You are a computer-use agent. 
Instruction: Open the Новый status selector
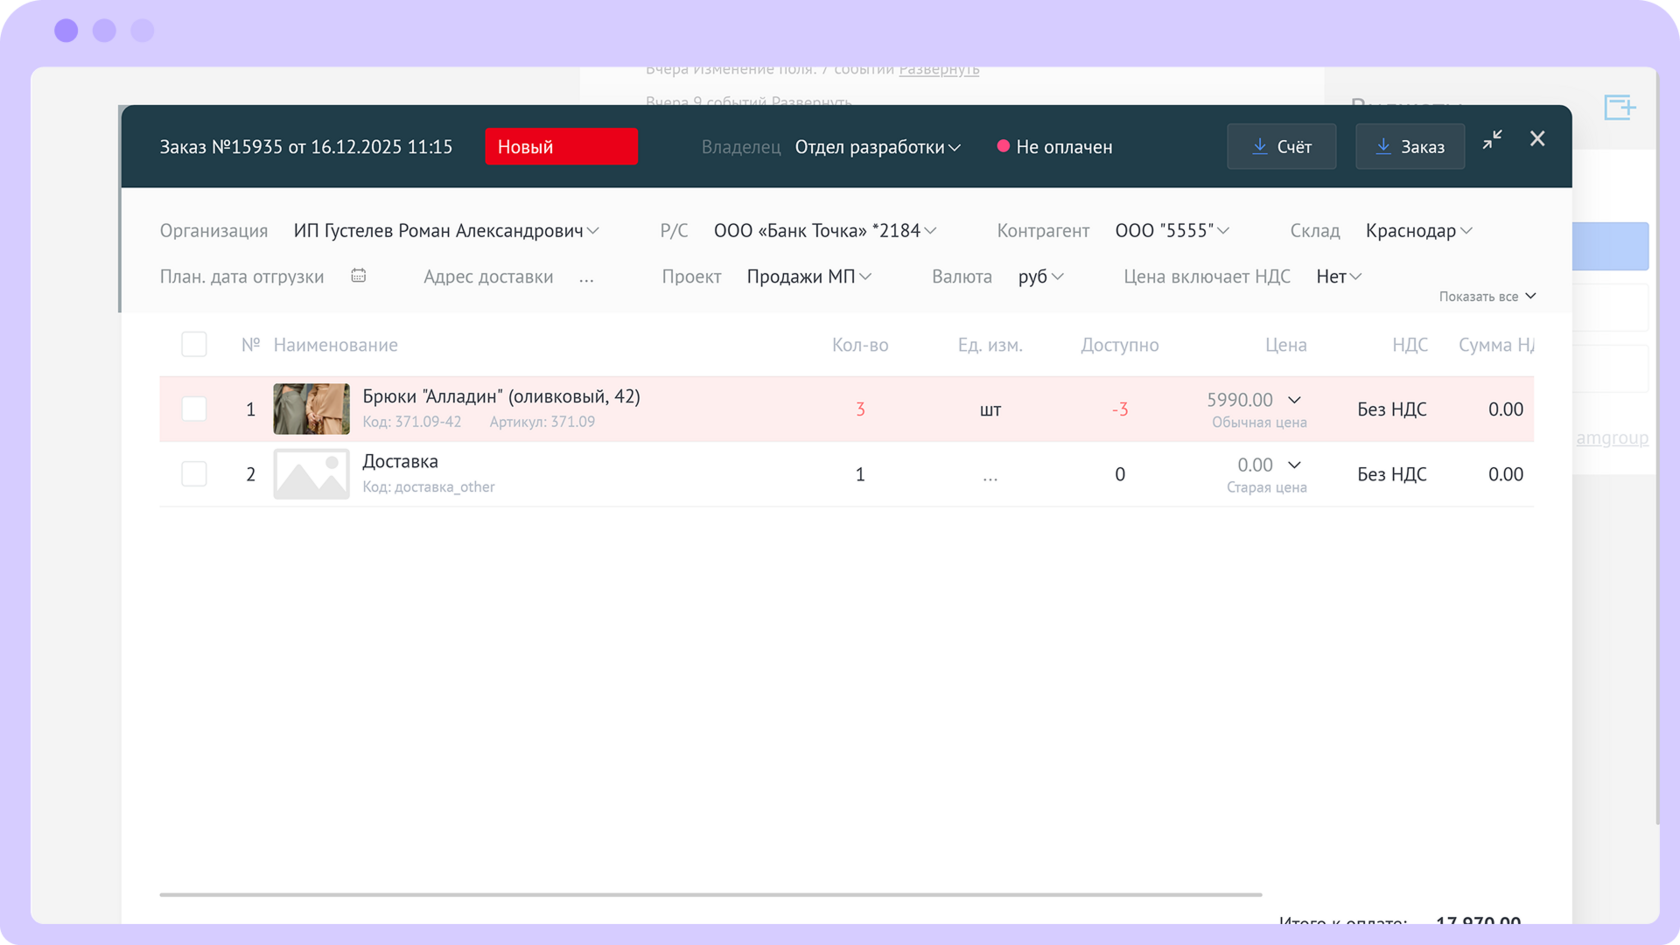click(x=561, y=146)
